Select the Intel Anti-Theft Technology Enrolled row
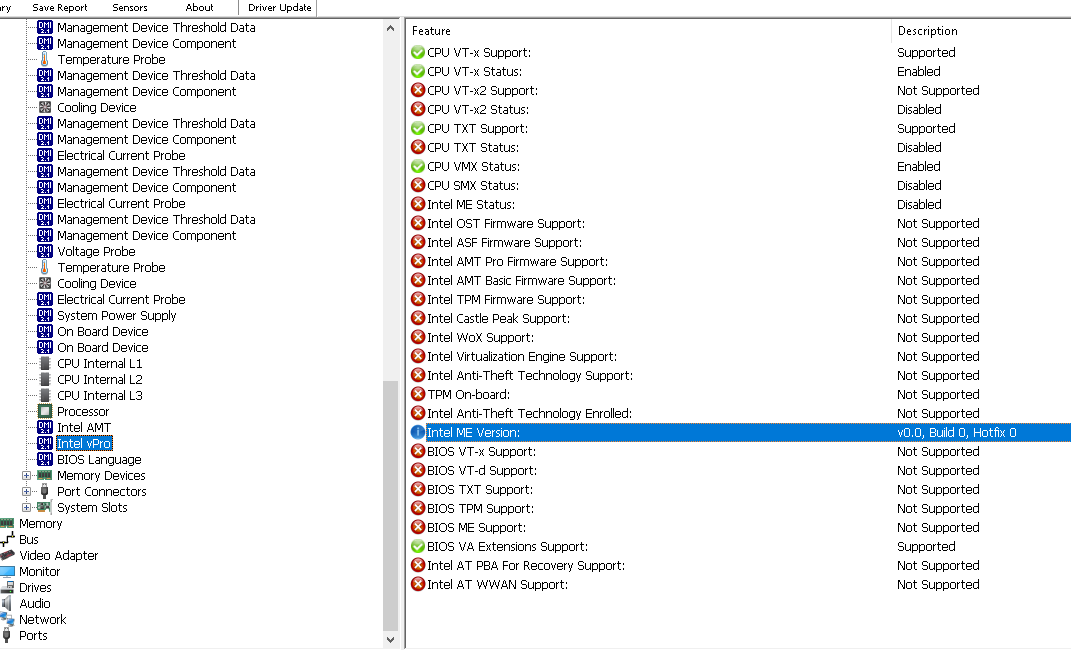The height and width of the screenshot is (650, 1071). pyautogui.click(x=739, y=413)
